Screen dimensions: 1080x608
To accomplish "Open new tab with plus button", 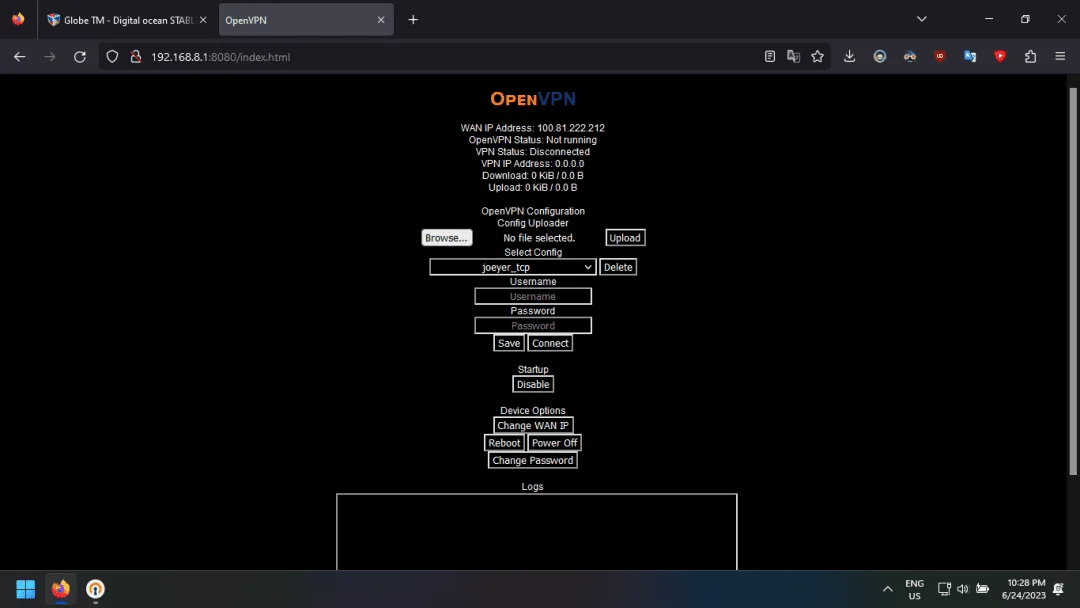I will (x=413, y=20).
